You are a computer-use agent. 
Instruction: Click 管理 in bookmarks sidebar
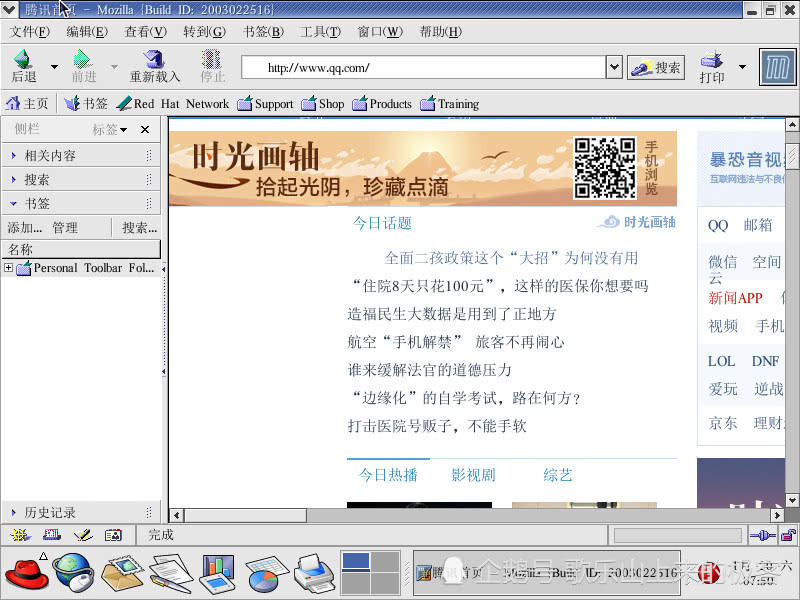(x=65, y=228)
